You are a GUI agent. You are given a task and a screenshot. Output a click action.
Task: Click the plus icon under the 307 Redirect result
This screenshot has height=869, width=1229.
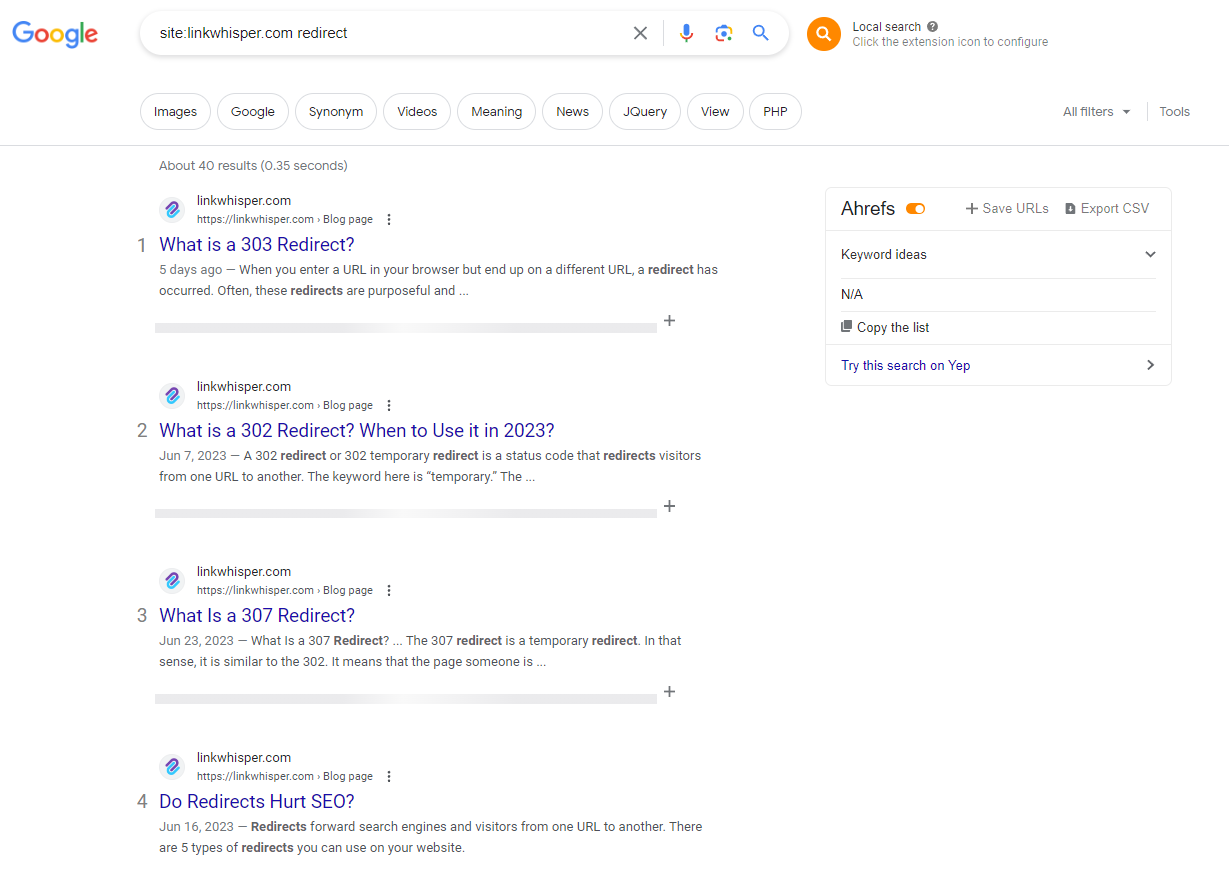click(669, 691)
